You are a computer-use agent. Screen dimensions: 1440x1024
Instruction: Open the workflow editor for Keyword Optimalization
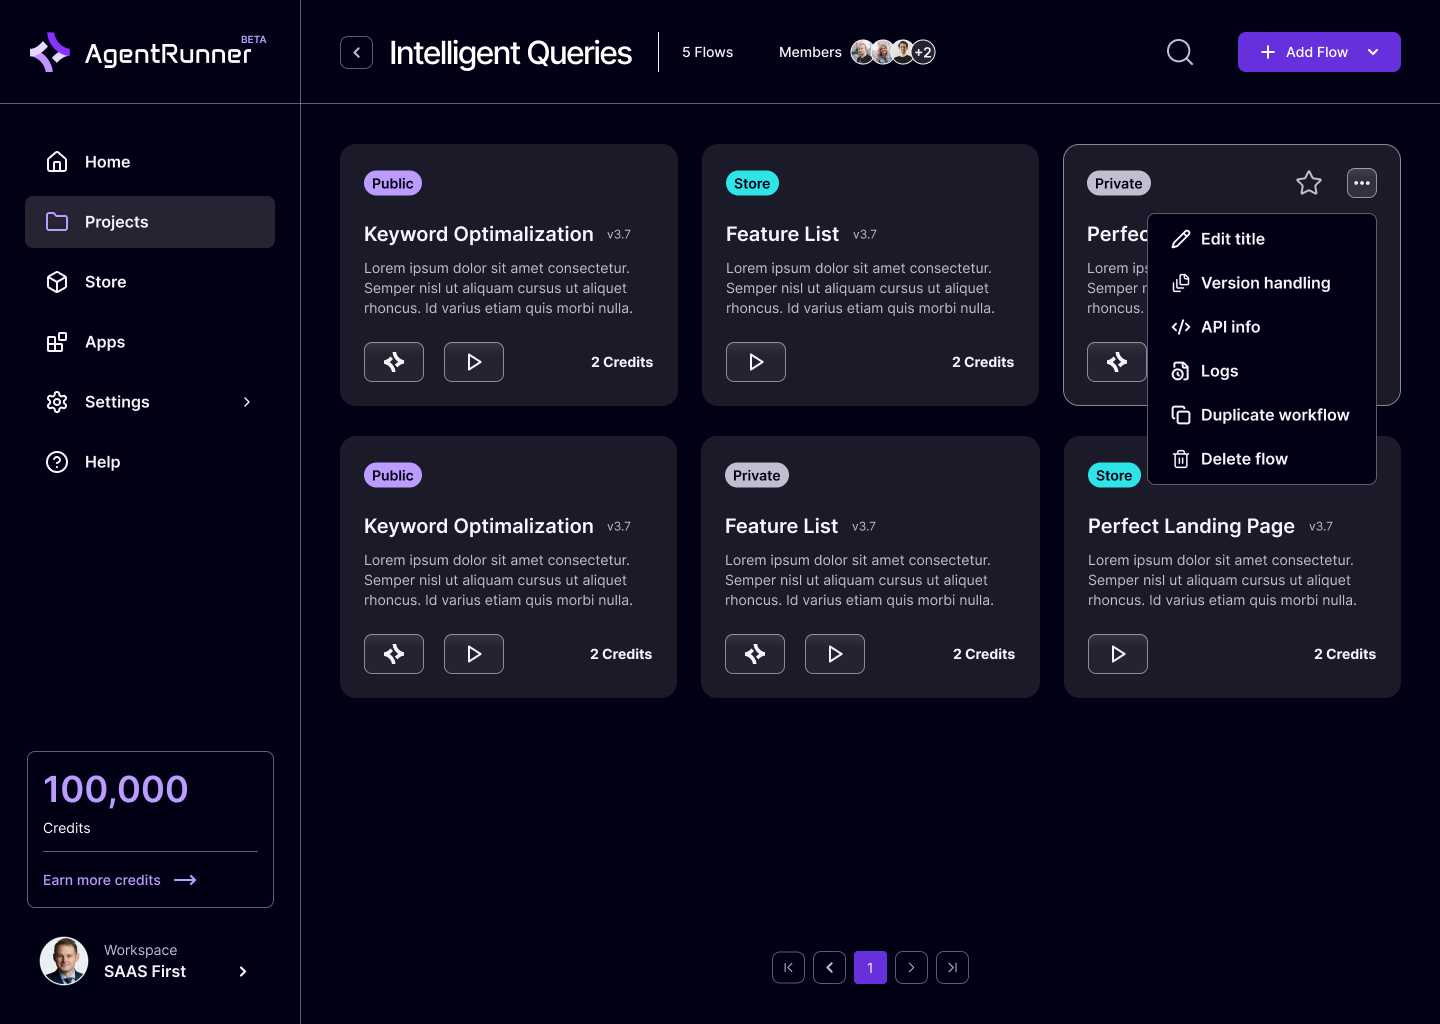click(x=394, y=361)
